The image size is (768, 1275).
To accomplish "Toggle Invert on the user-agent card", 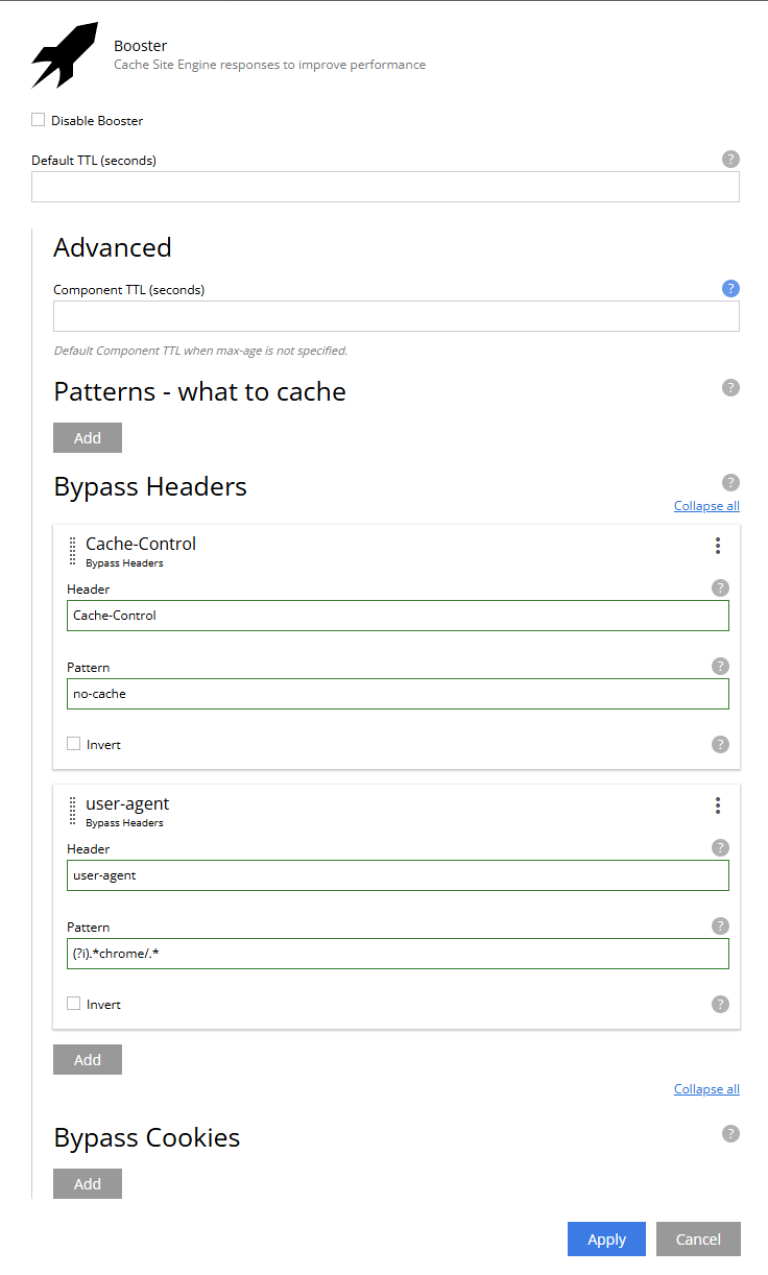I will [72, 1004].
